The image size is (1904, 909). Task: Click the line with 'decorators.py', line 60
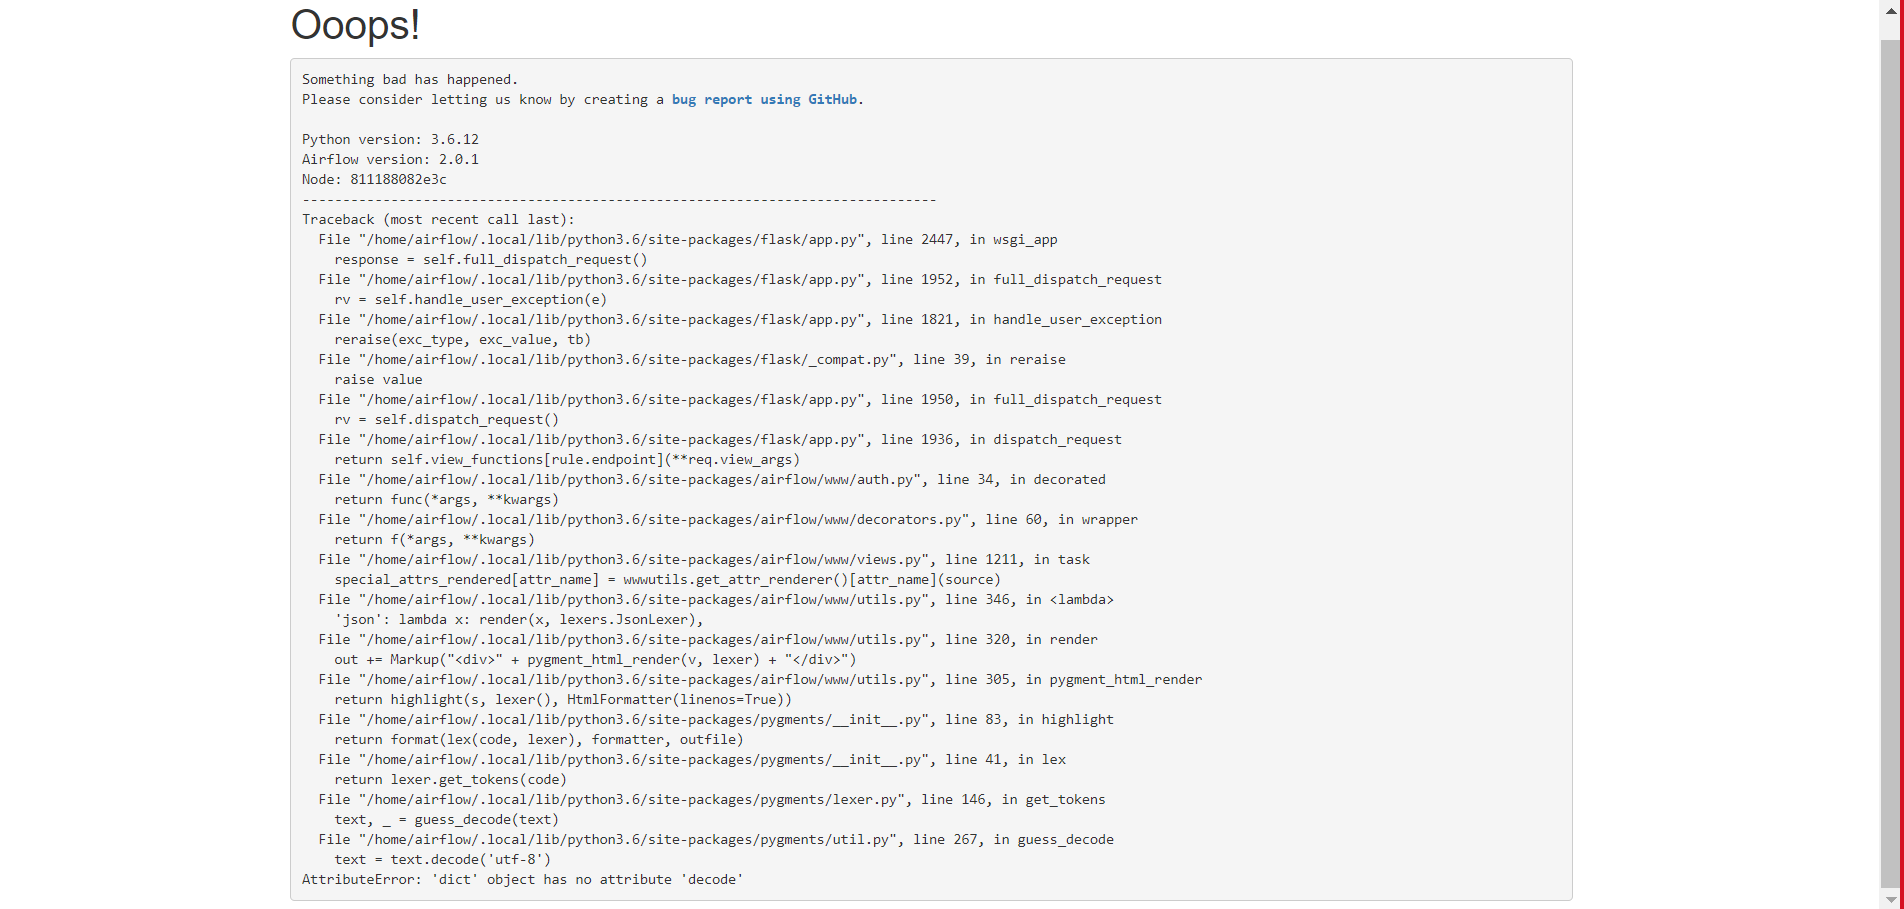[x=728, y=519]
